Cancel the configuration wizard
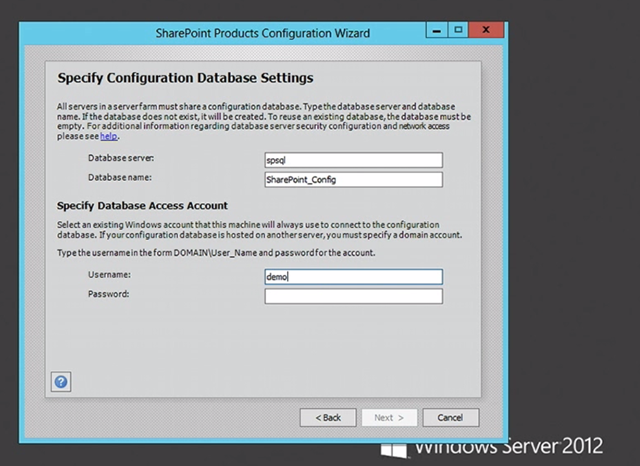Screen dimensions: 640x466 click(451, 417)
